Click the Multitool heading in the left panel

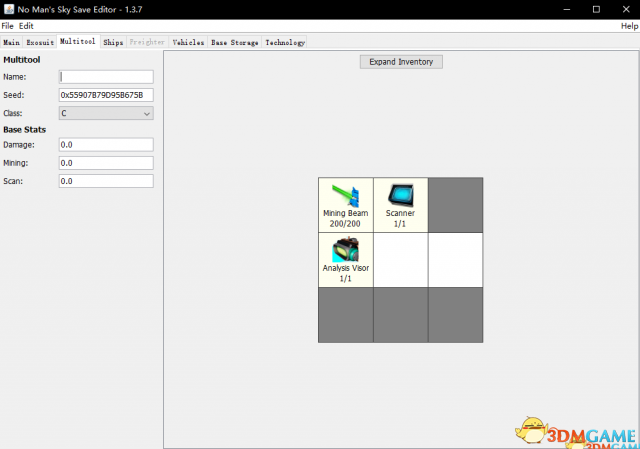pyautogui.click(x=22, y=60)
